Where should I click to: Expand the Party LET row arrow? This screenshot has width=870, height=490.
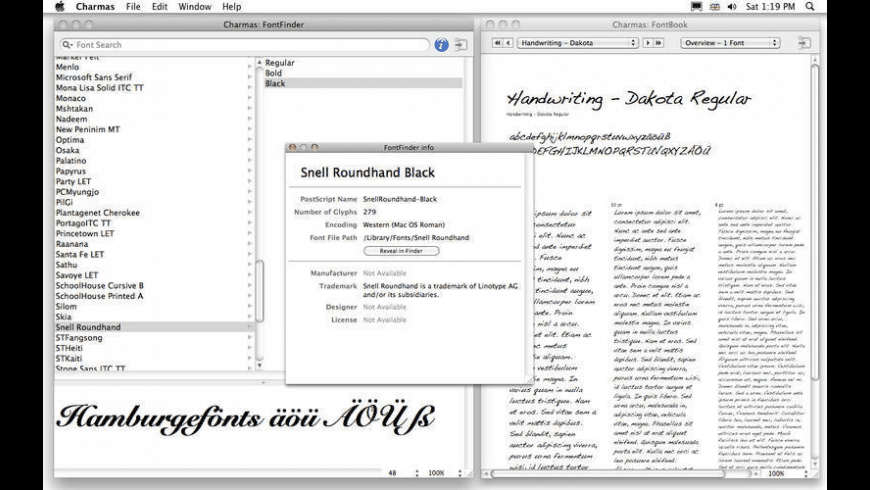(x=250, y=181)
